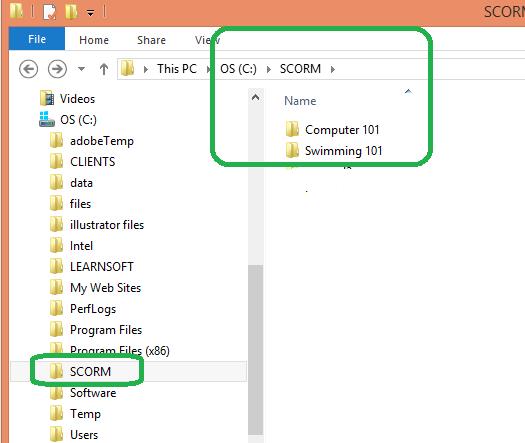Select the SCORM folder in tree

pos(90,372)
